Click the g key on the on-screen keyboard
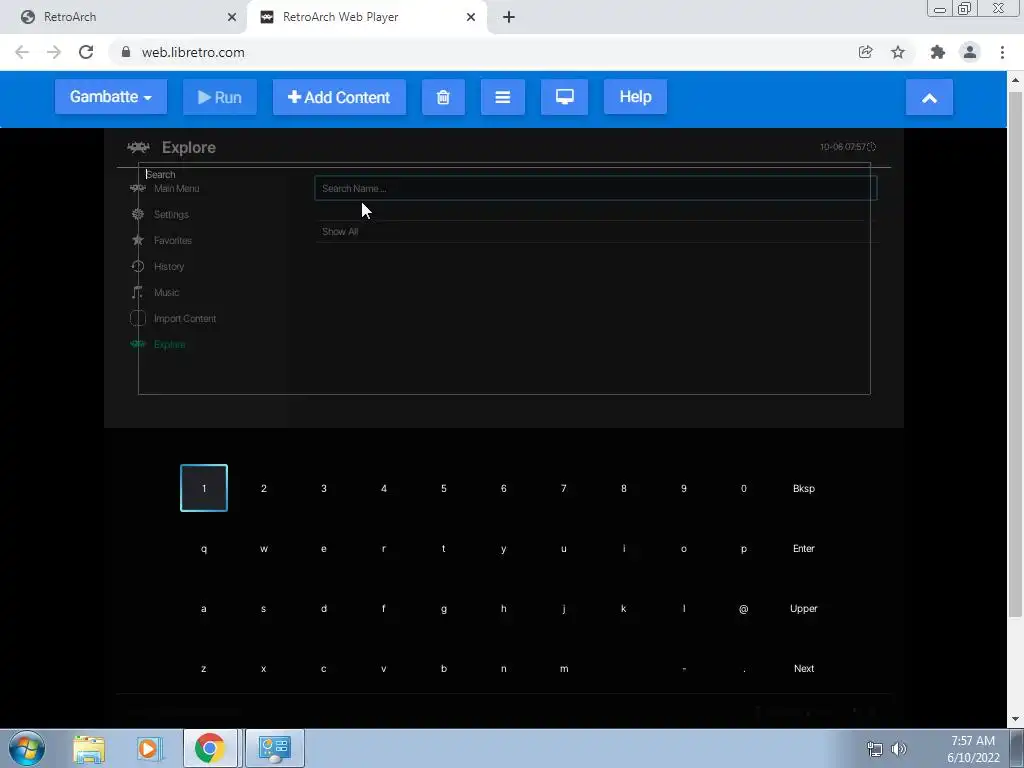The image size is (1024, 768). tap(443, 609)
